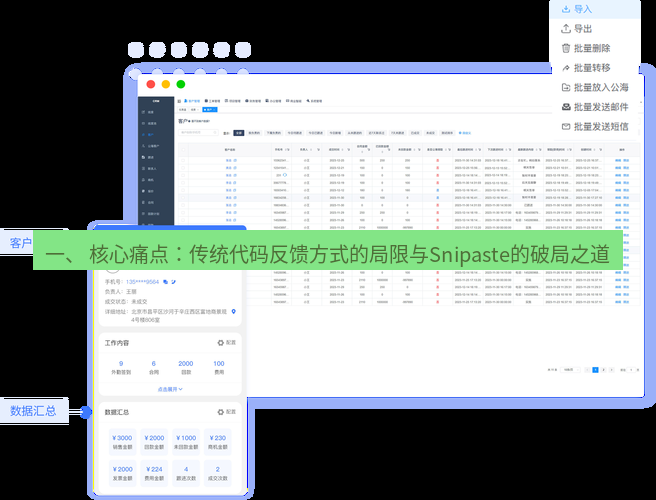Open the phone number link 135****9564

142,282
